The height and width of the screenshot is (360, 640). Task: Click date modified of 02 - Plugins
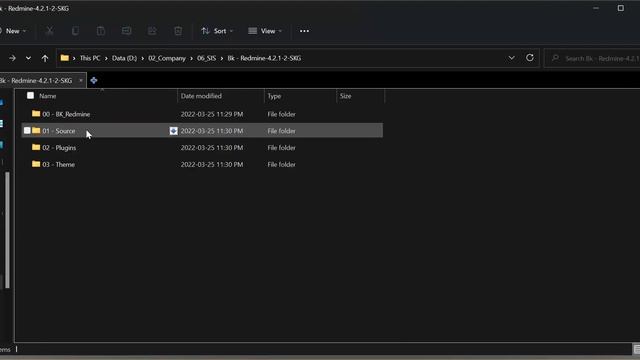click(212, 148)
